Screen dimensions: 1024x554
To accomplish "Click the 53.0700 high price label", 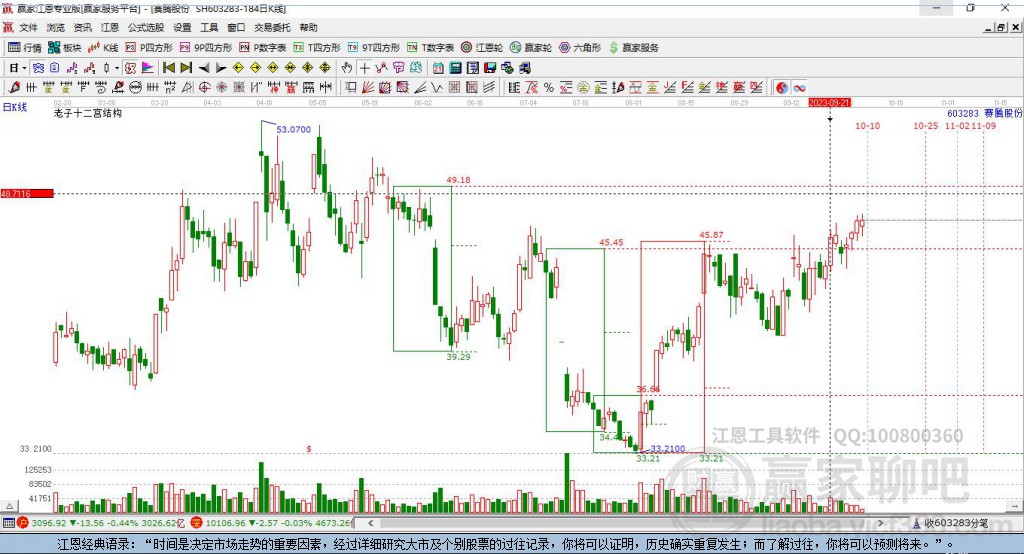I will (x=293, y=129).
